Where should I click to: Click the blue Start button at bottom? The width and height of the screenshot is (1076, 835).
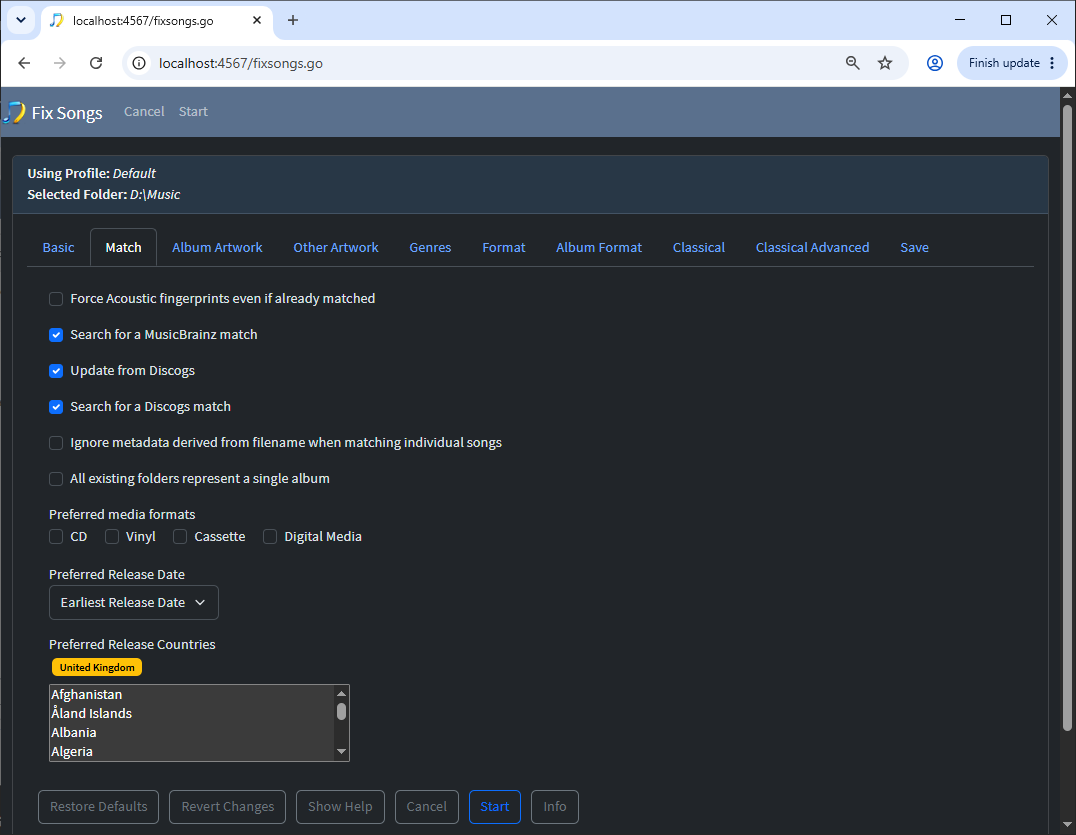(495, 807)
